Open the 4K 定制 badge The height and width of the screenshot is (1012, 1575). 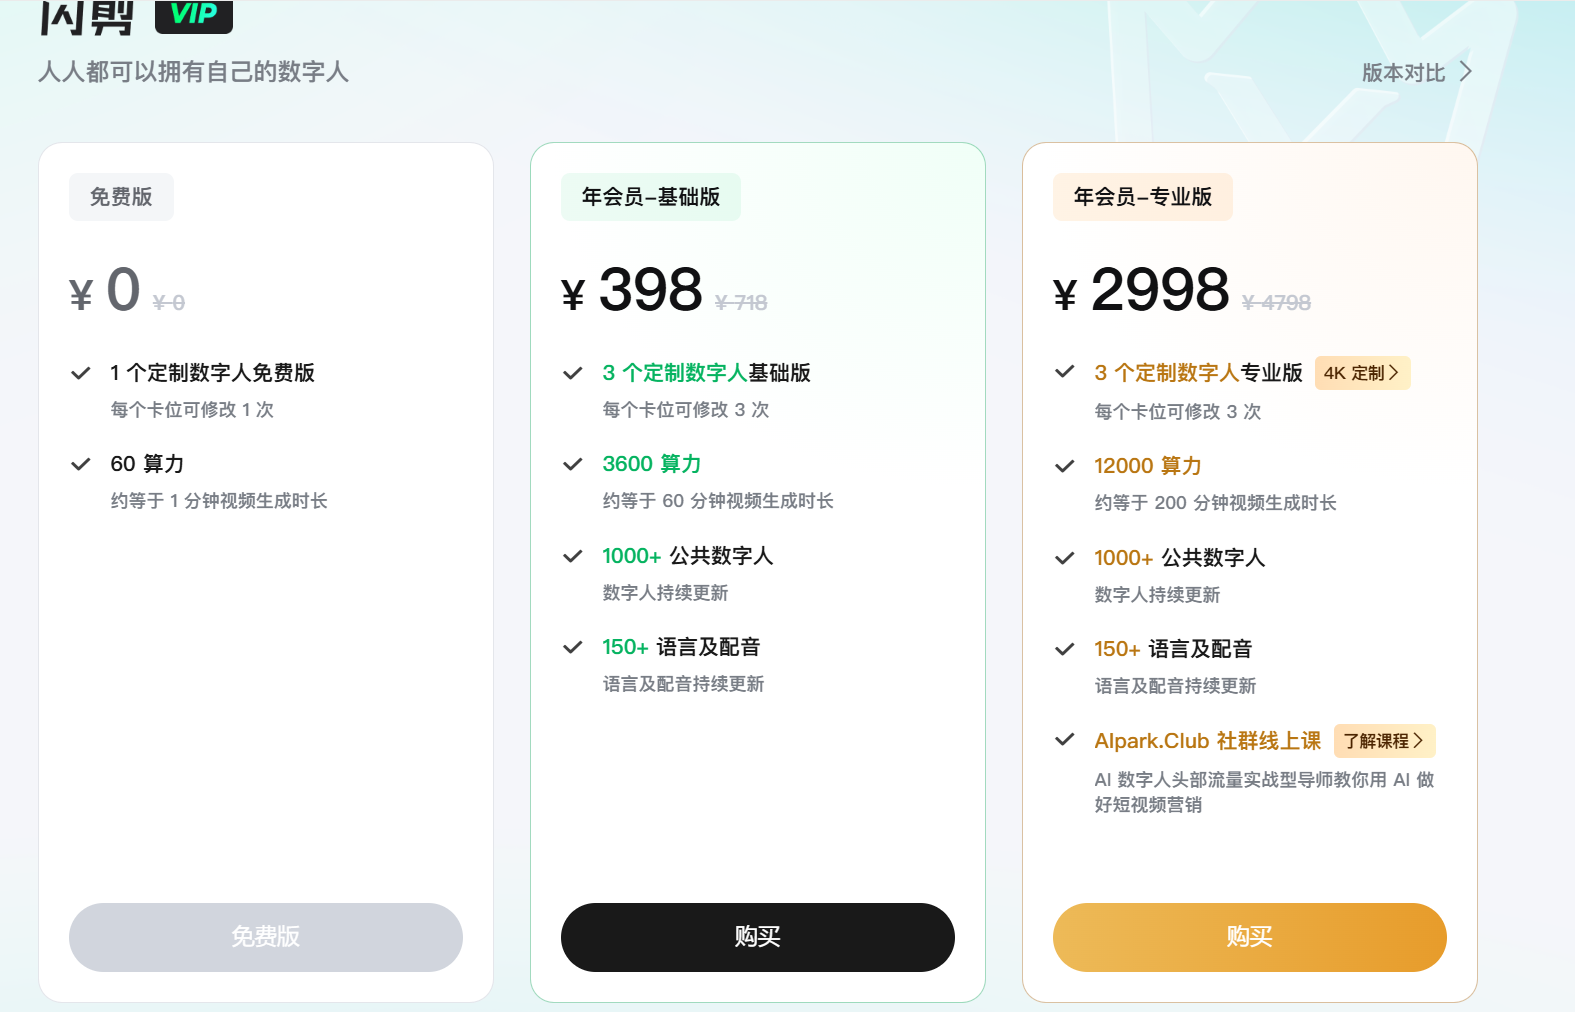[1362, 373]
